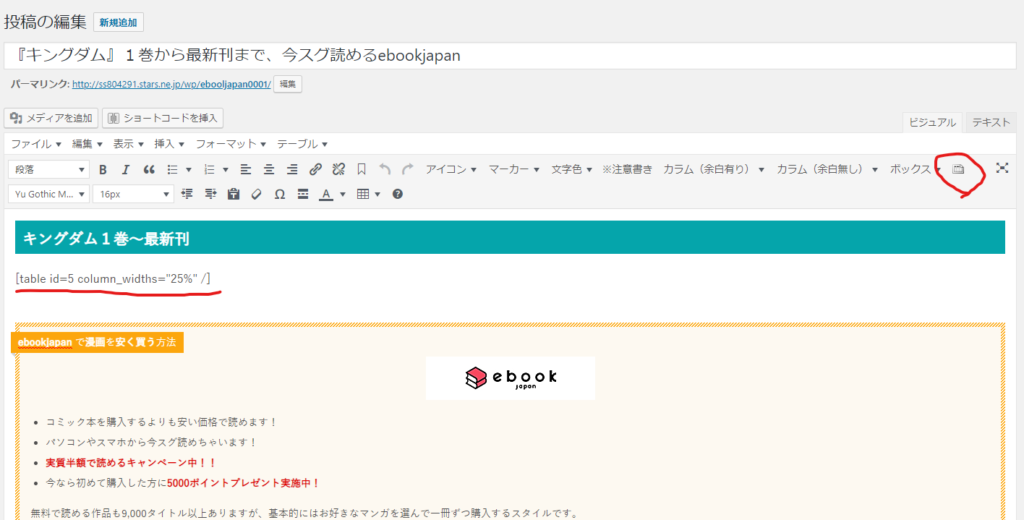Remove link with unlink icon
Image resolution: width=1024 pixels, height=520 pixels.
click(x=338, y=170)
